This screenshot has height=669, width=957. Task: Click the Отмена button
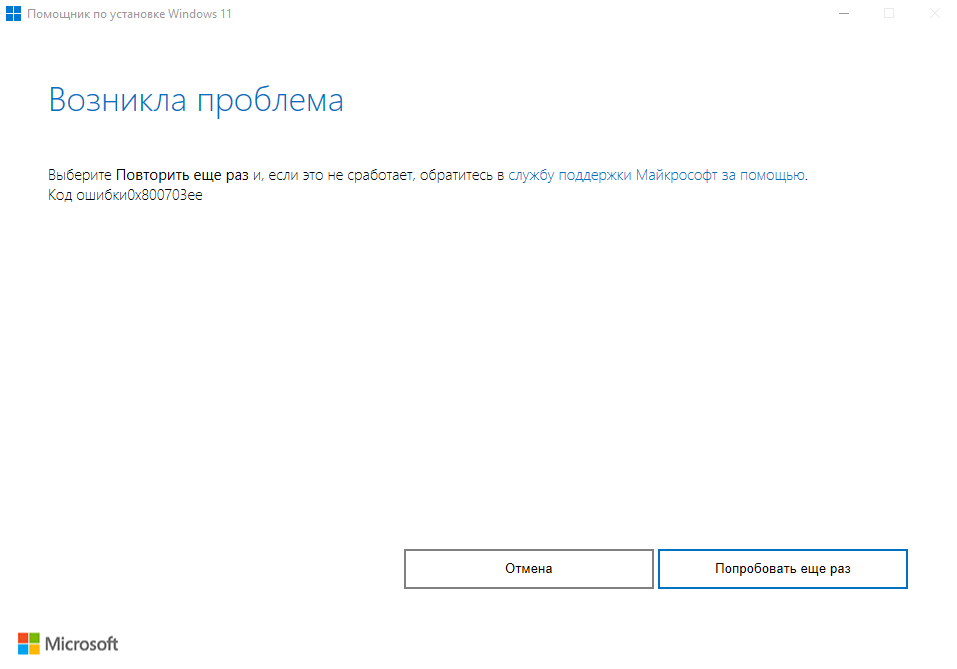tap(529, 569)
